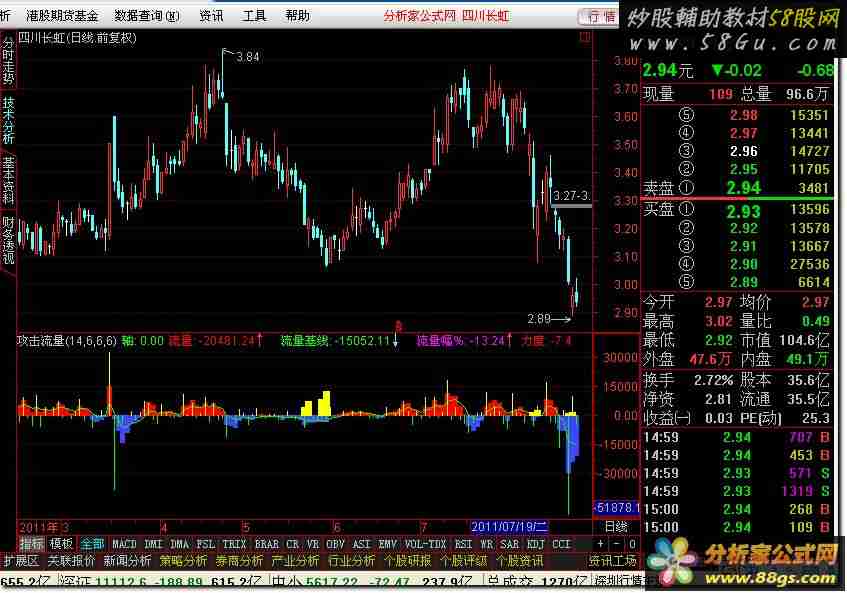Click the 攻击流量(14,6,6,6) indicator title
The height and width of the screenshot is (593, 847).
tap(68, 341)
